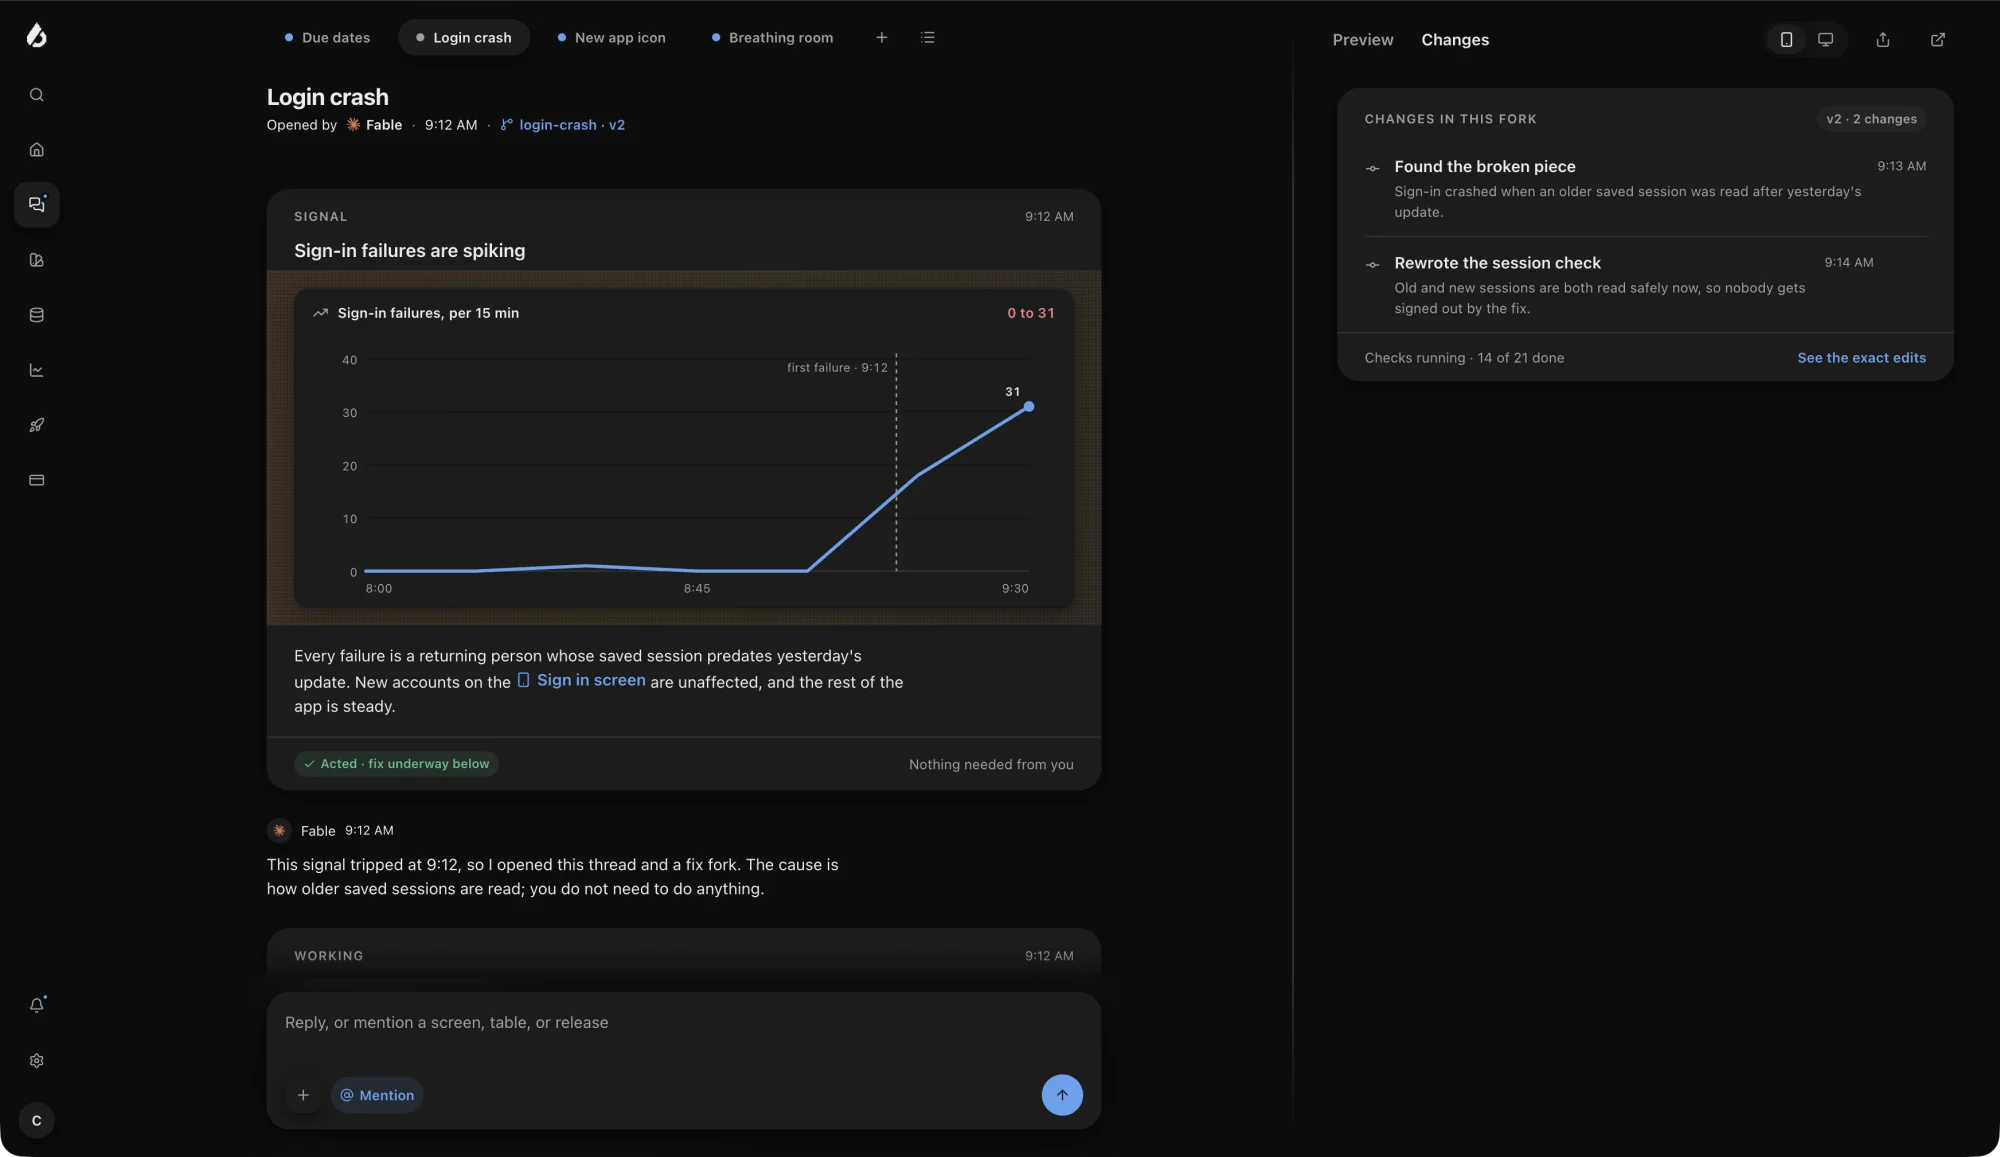Click the Mention button
Image resolution: width=2000 pixels, height=1157 pixels.
click(377, 1095)
